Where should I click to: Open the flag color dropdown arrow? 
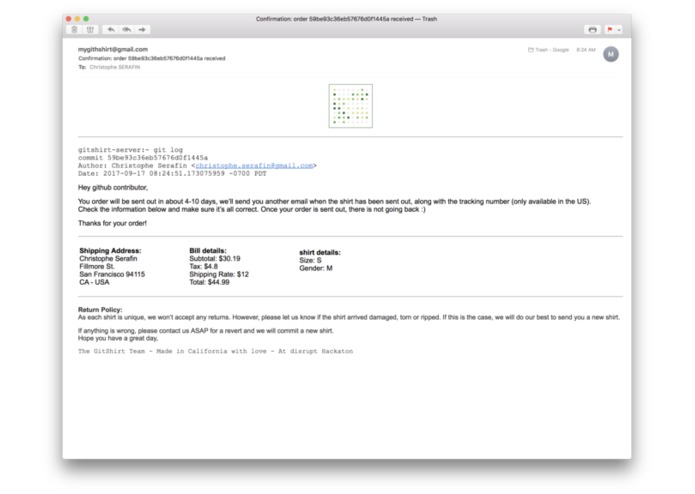(619, 30)
